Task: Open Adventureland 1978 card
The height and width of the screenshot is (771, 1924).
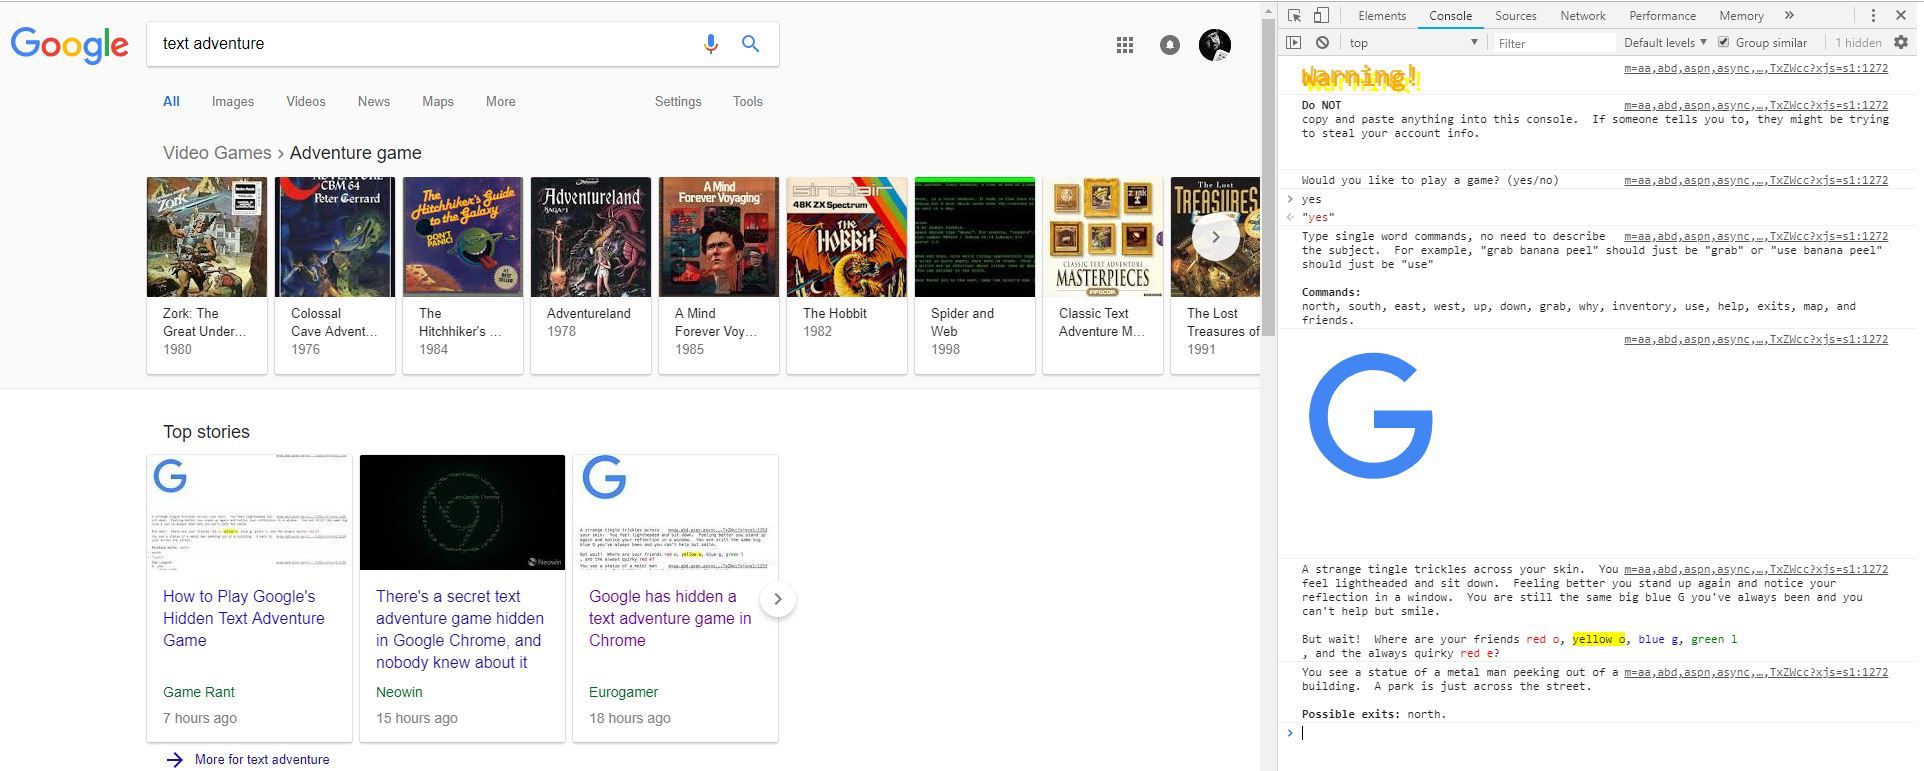Action: coord(591,275)
